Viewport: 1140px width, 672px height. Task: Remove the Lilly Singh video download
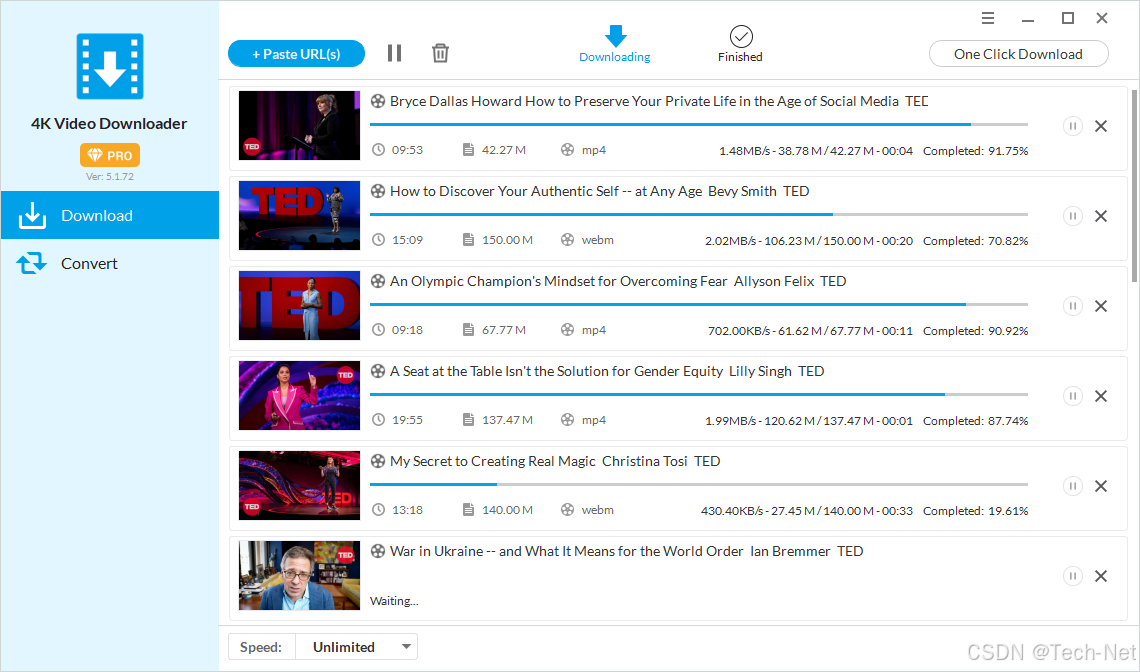click(x=1101, y=396)
